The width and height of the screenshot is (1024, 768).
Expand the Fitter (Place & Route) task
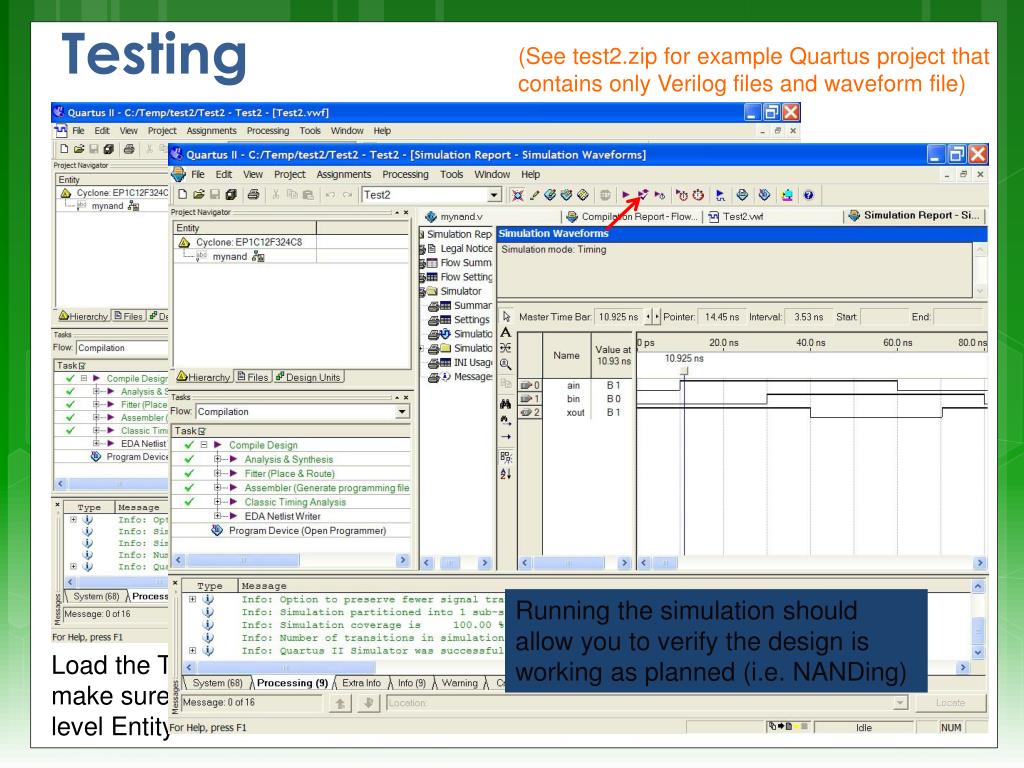[x=217, y=473]
